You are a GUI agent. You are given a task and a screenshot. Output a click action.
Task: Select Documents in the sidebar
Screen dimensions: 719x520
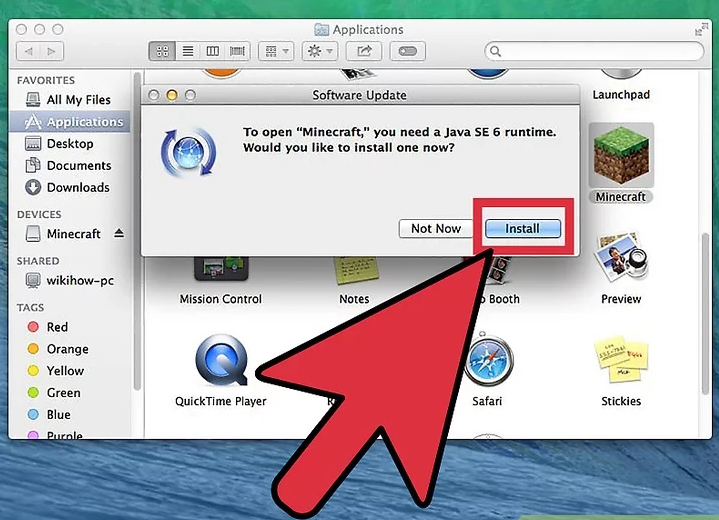[78, 165]
